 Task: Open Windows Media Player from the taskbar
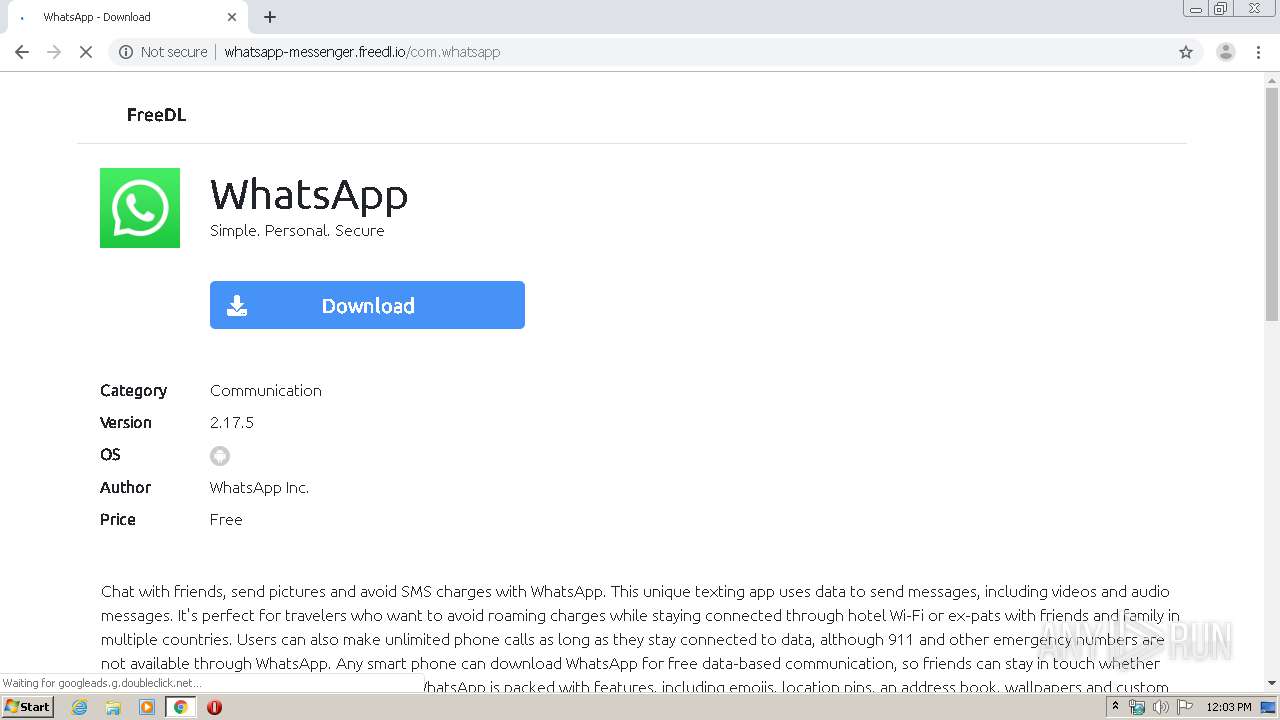pyautogui.click(x=147, y=707)
